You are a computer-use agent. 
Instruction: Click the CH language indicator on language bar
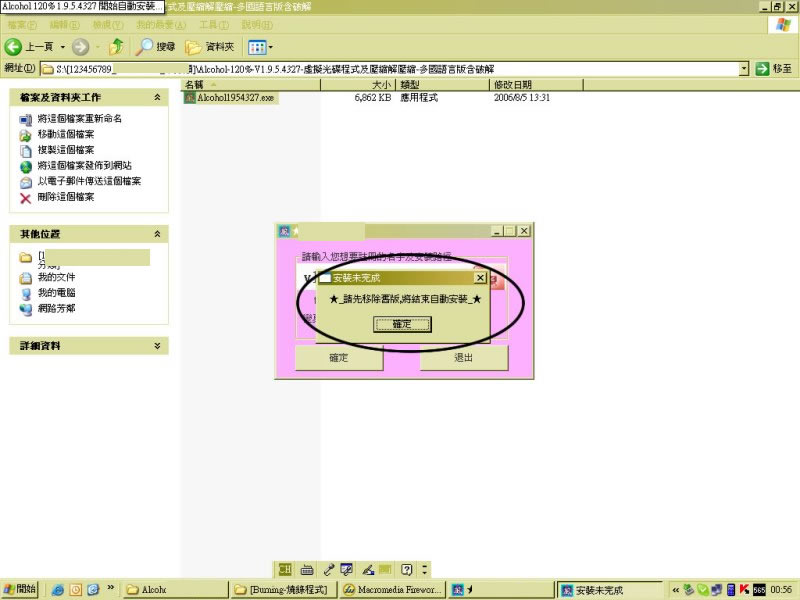[285, 569]
